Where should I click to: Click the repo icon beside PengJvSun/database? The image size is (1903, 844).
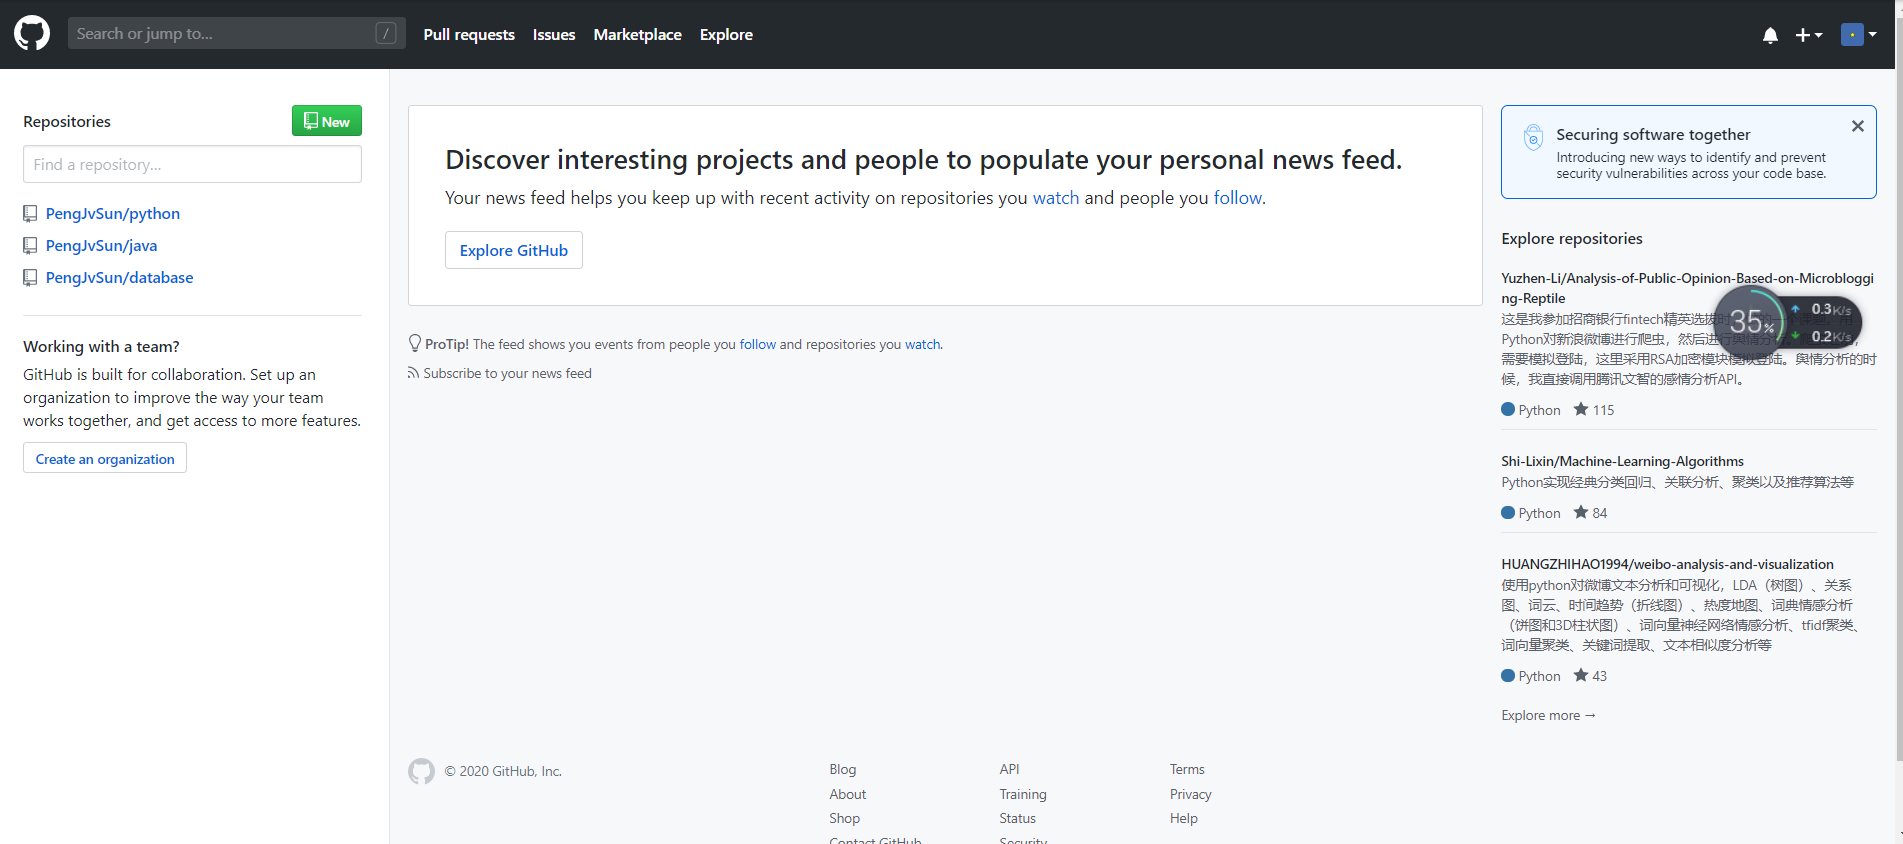pos(30,278)
